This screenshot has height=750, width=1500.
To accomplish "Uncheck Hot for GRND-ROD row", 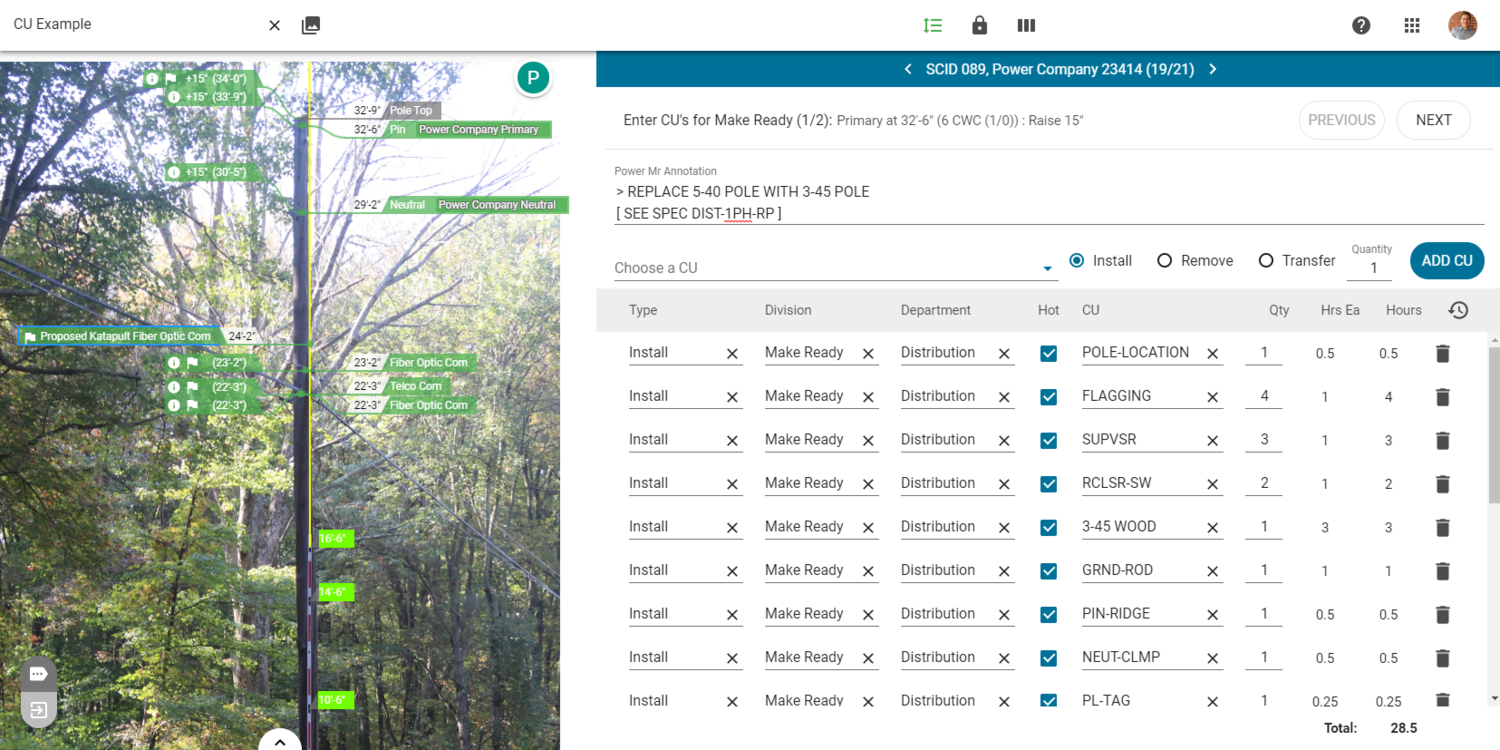I will click(1048, 571).
